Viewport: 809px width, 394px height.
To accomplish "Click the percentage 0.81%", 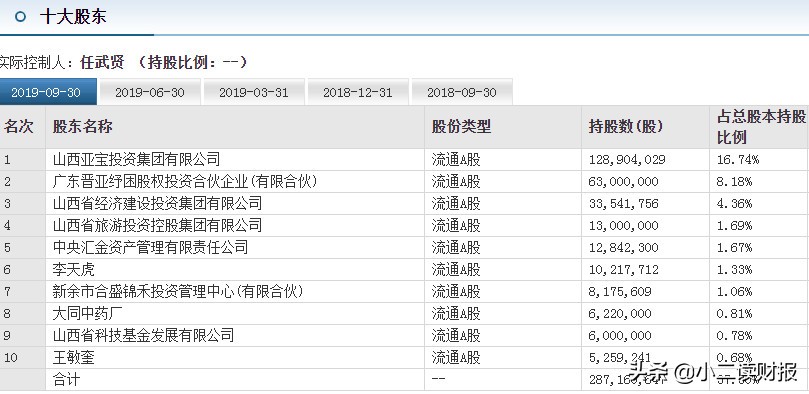I will pyautogui.click(x=734, y=314).
